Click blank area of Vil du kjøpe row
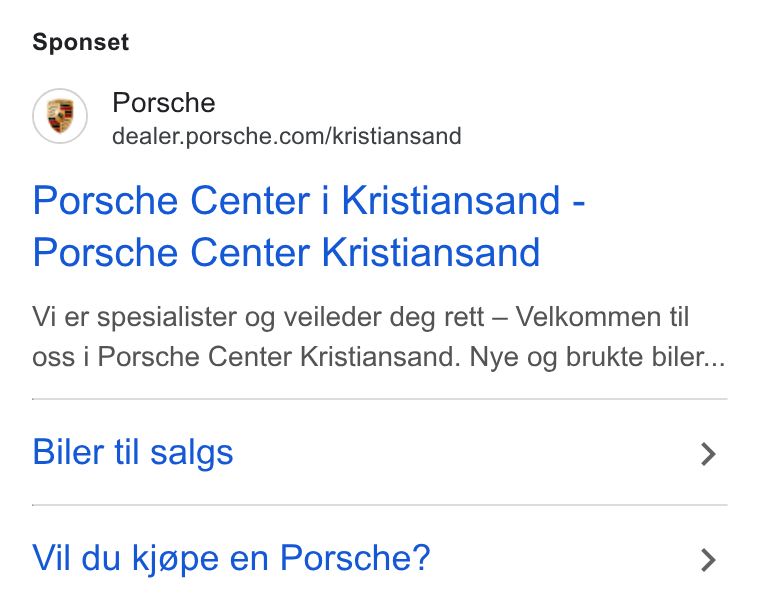Viewport: 760px width, 610px height. [x=562, y=559]
